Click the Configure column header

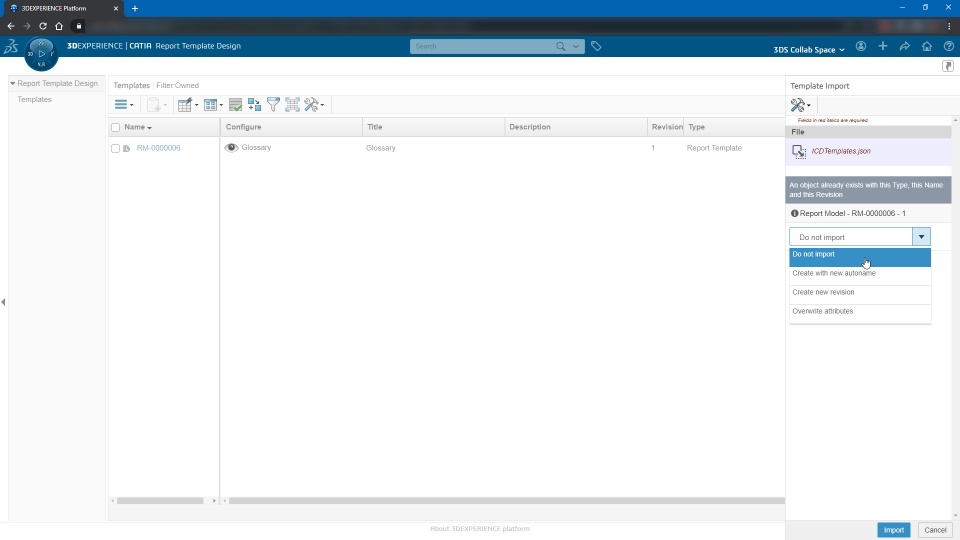click(x=291, y=127)
